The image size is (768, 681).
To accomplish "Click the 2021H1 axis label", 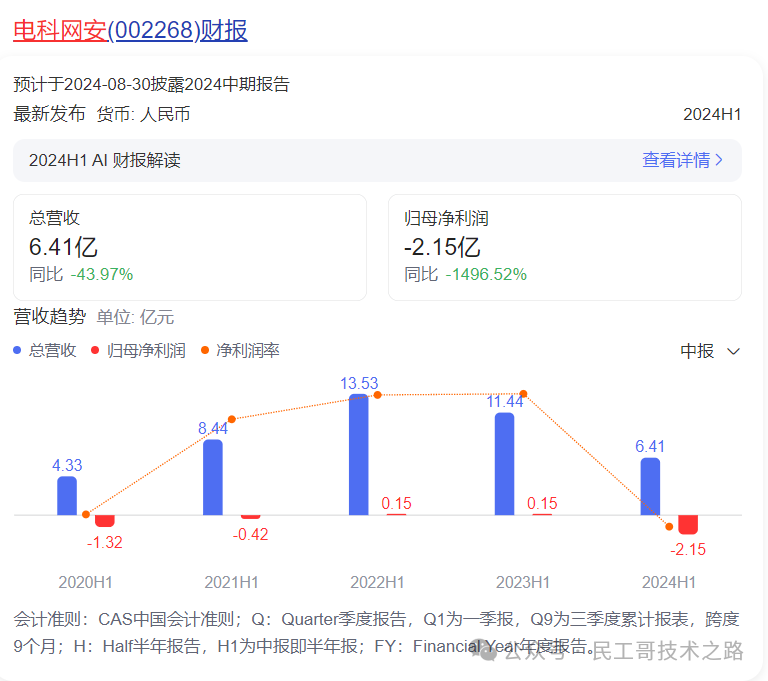I will pos(231,582).
